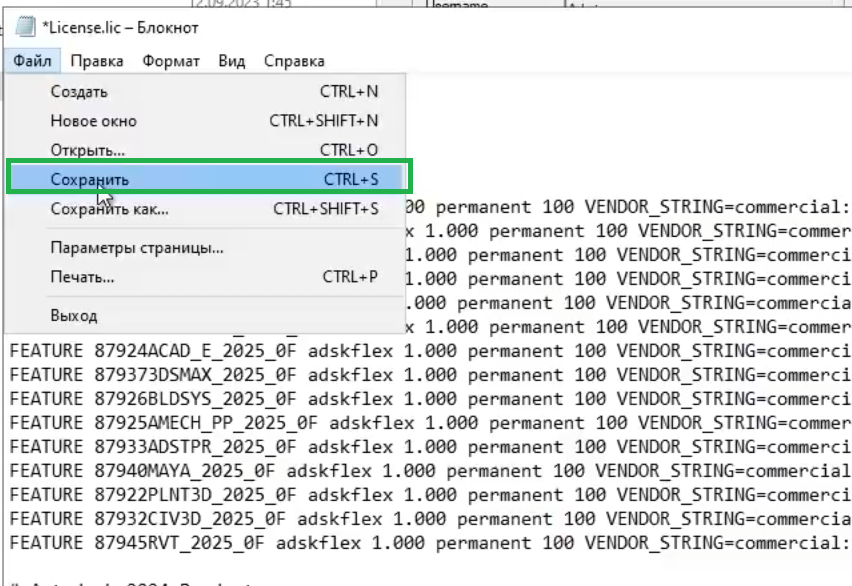Open the Справка menu
The width and height of the screenshot is (852, 586).
[294, 61]
